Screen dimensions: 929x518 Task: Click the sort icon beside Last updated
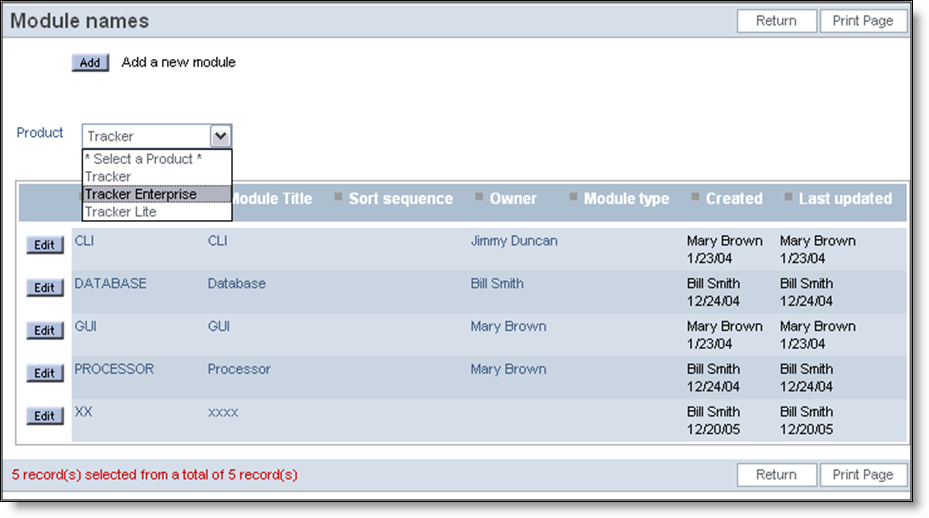(x=789, y=196)
